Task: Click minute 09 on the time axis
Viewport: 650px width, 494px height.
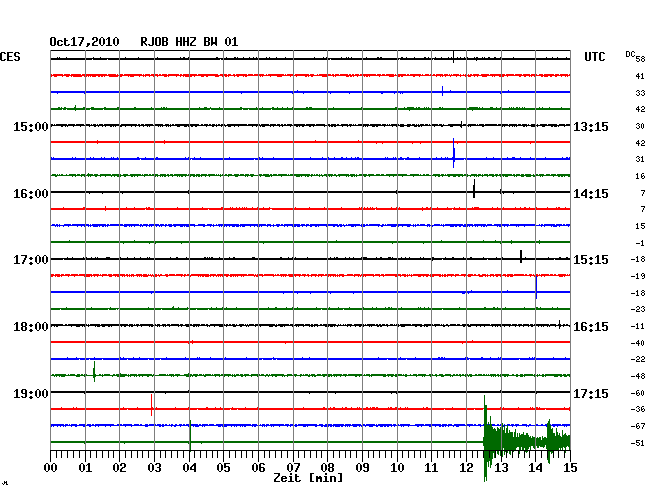Action: (x=362, y=468)
